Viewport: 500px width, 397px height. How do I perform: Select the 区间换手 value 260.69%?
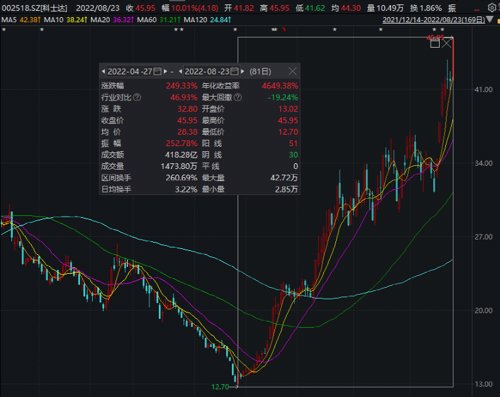[182, 178]
